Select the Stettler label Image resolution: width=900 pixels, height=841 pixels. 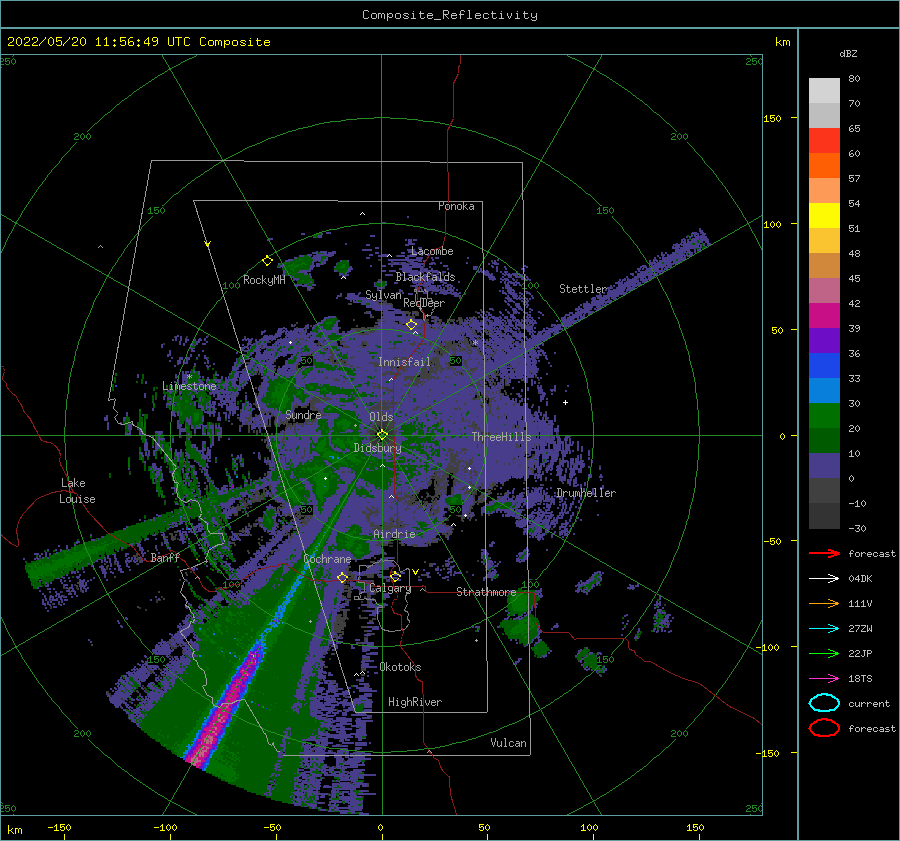pos(583,289)
